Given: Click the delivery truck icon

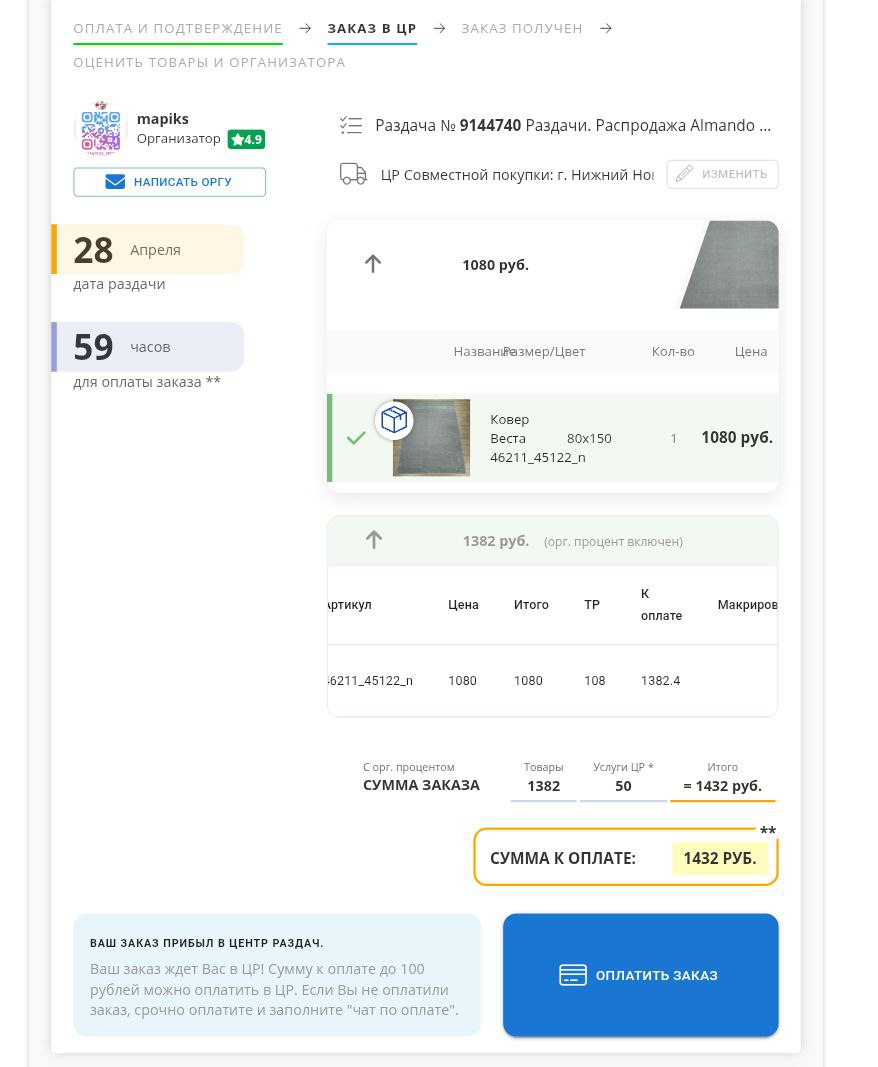Looking at the screenshot, I should tap(353, 174).
